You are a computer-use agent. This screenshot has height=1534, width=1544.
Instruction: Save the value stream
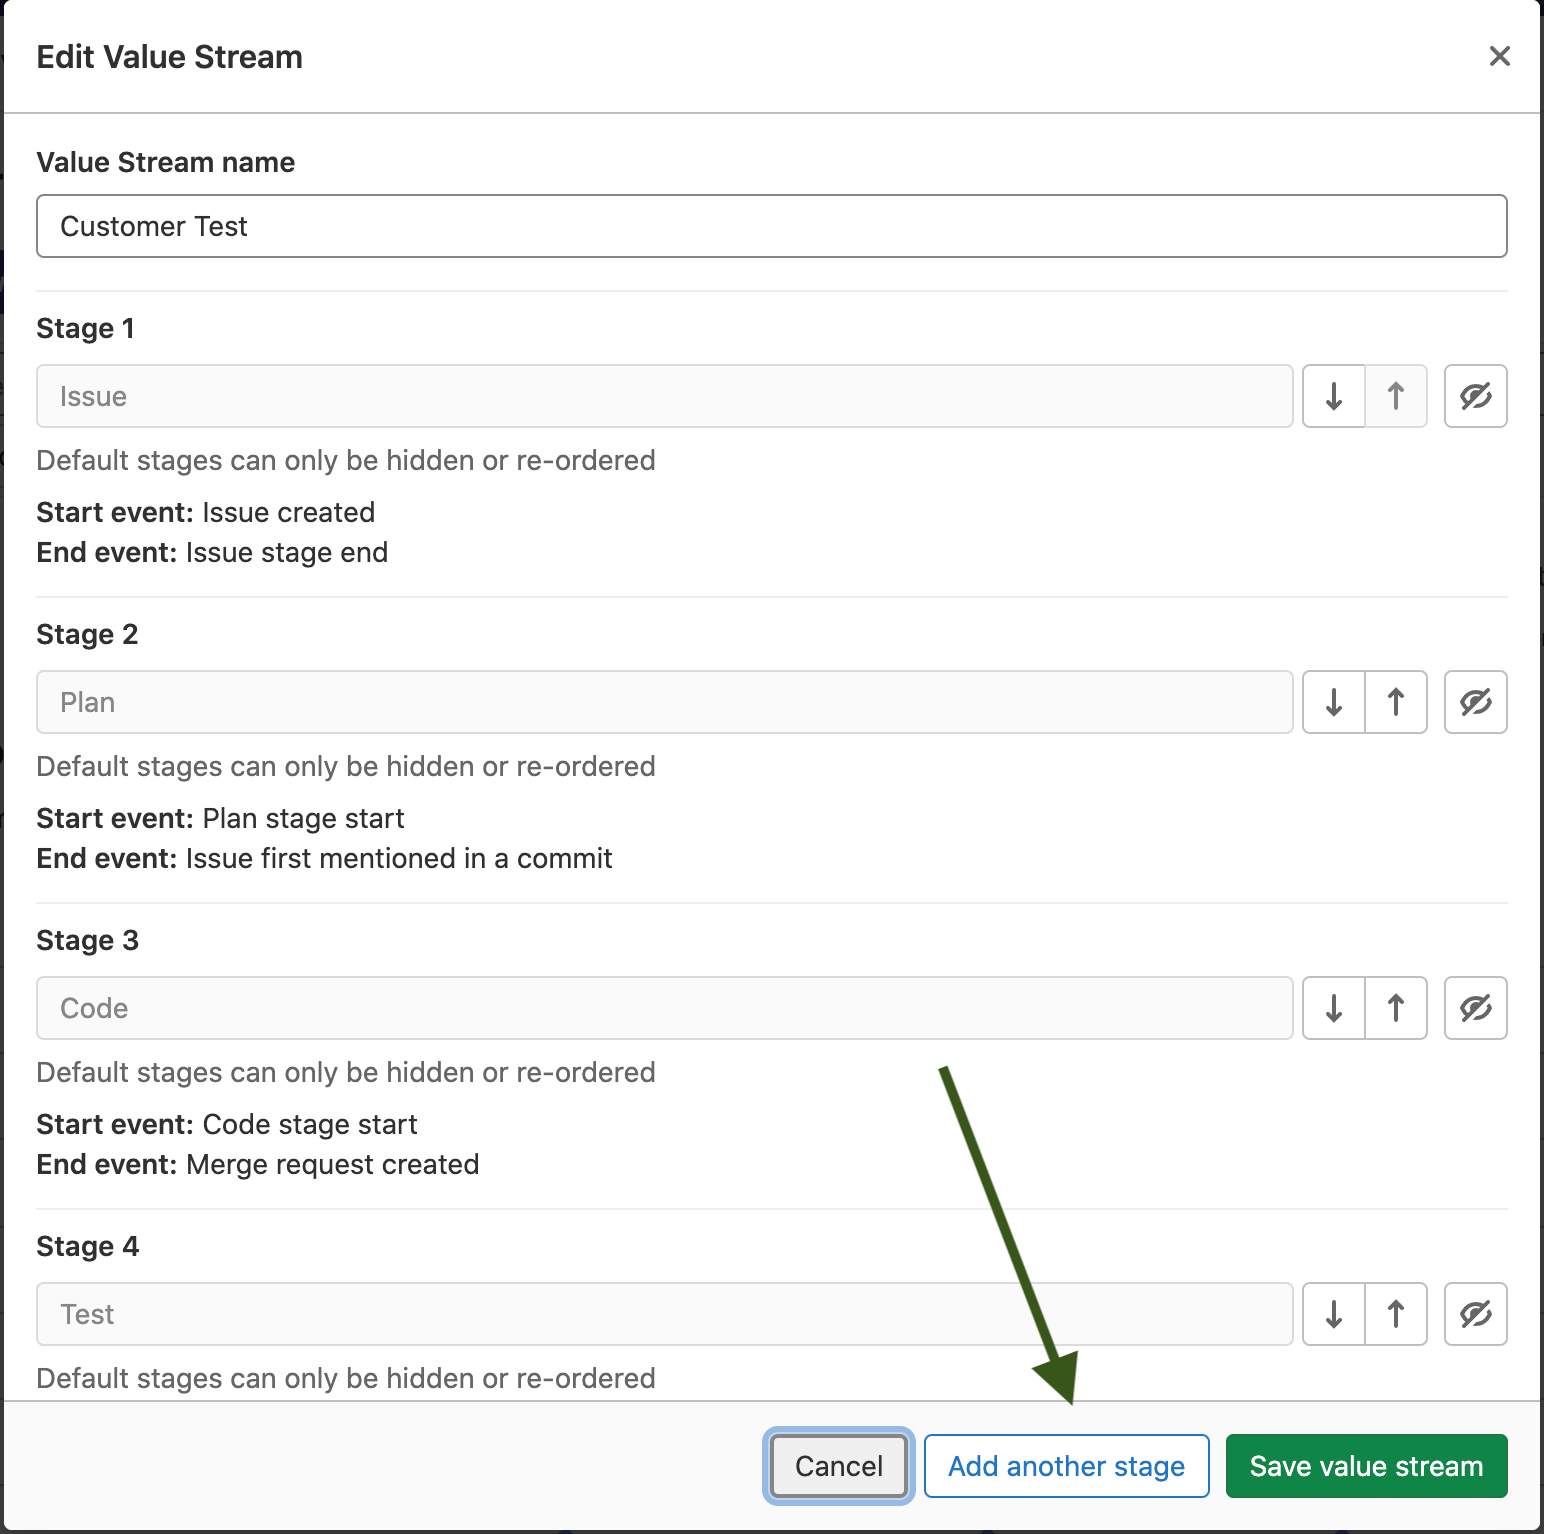(x=1366, y=1466)
